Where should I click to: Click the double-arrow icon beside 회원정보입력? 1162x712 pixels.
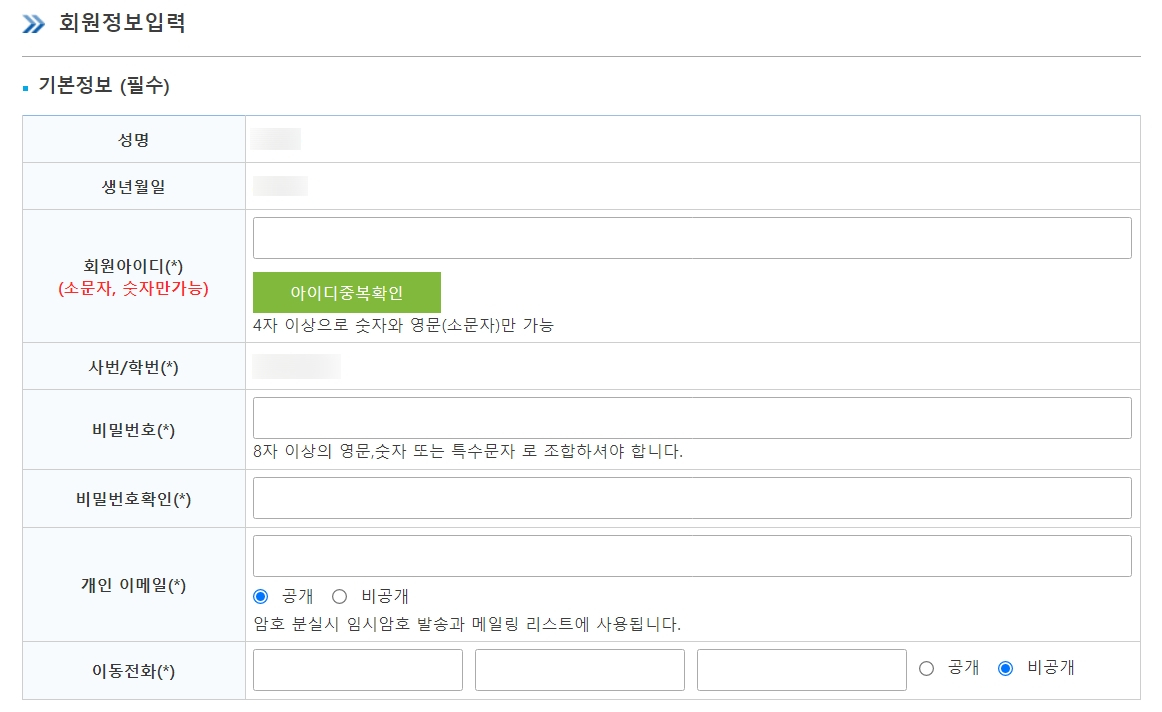point(33,24)
